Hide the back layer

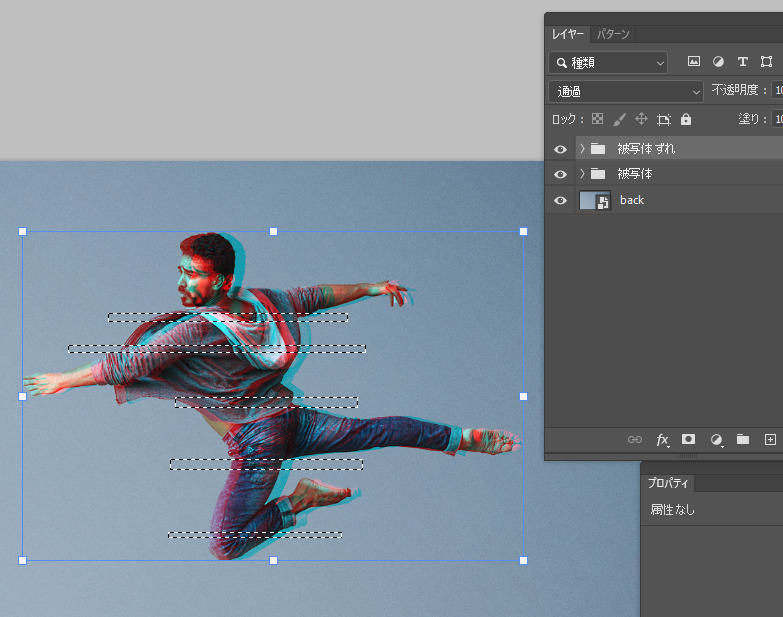tap(560, 200)
